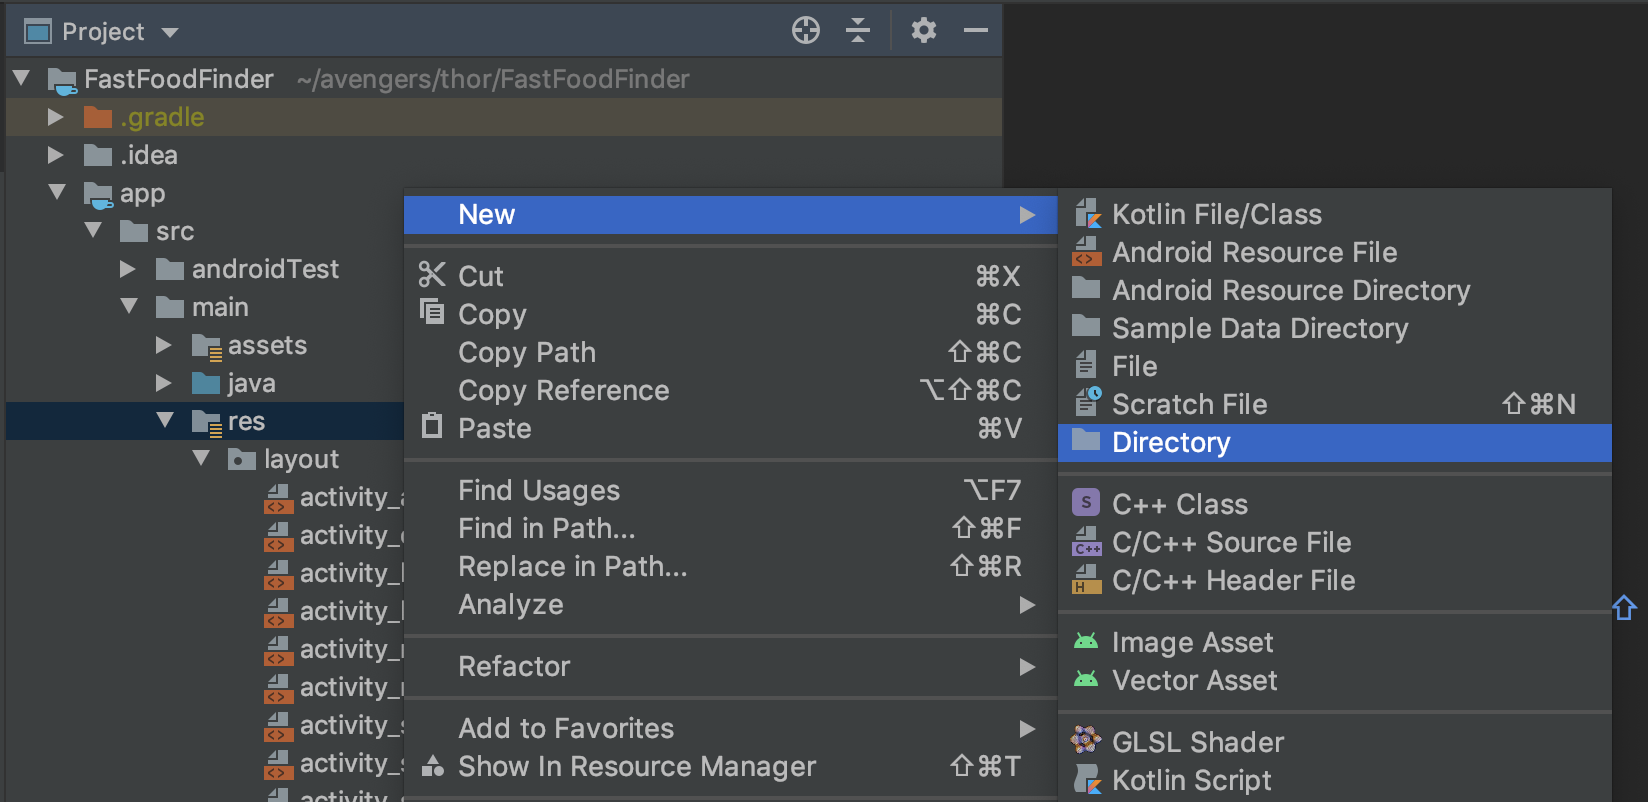Collapse the src folder
The image size is (1648, 802).
click(93, 230)
